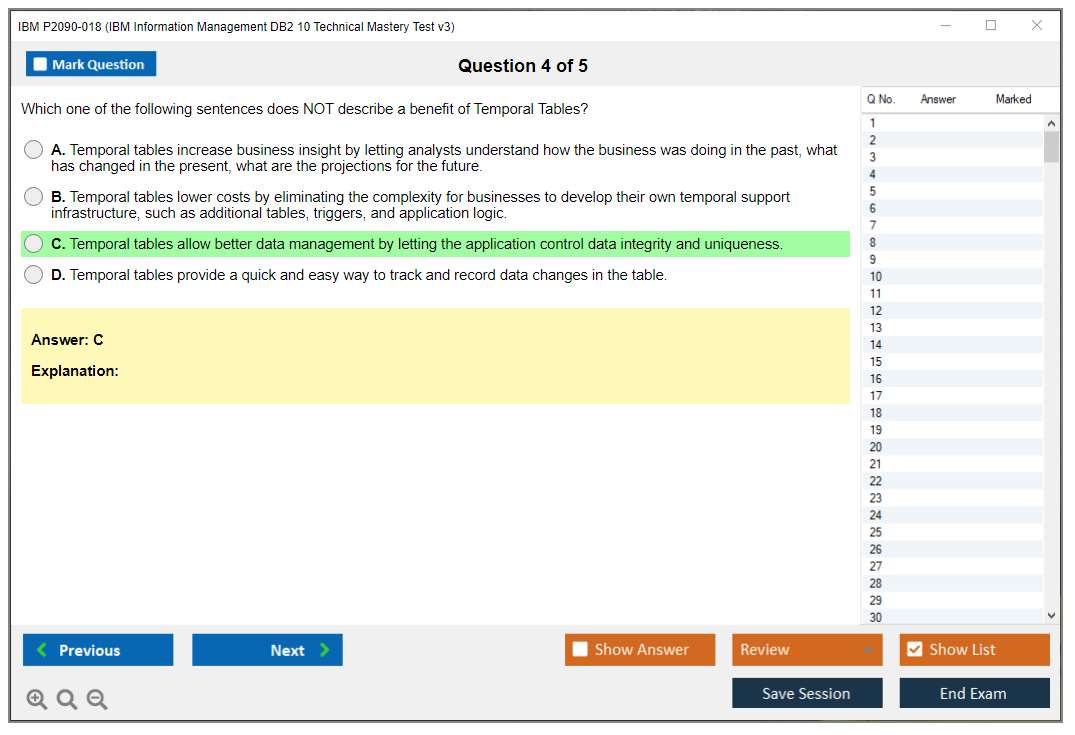This screenshot has height=735, width=1075.
Task: Save the current exam session
Action: [807, 693]
